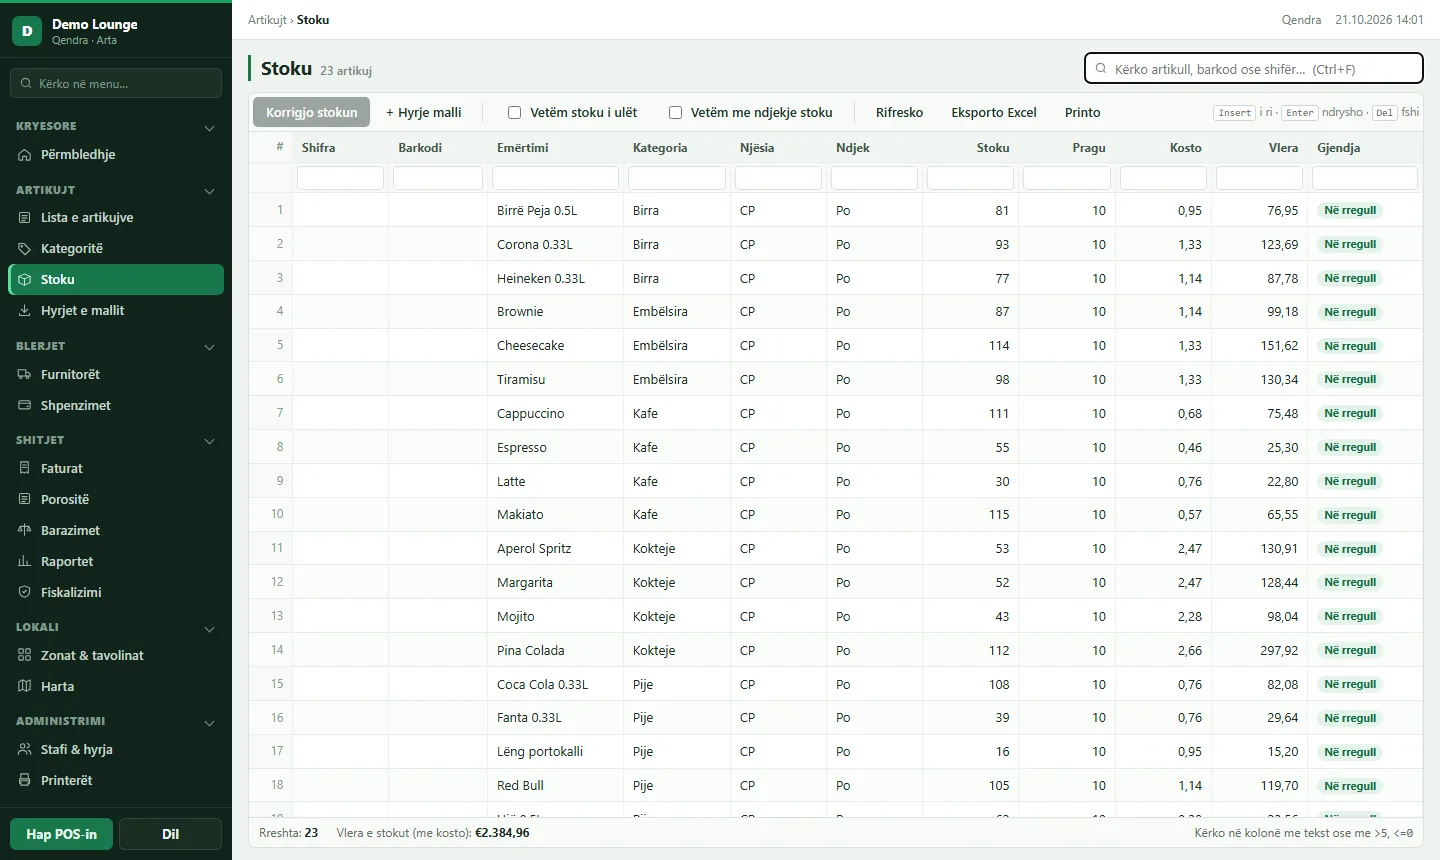Collapse the LOKALI section chevron
Viewport: 1440px width, 860px height.
pos(209,629)
